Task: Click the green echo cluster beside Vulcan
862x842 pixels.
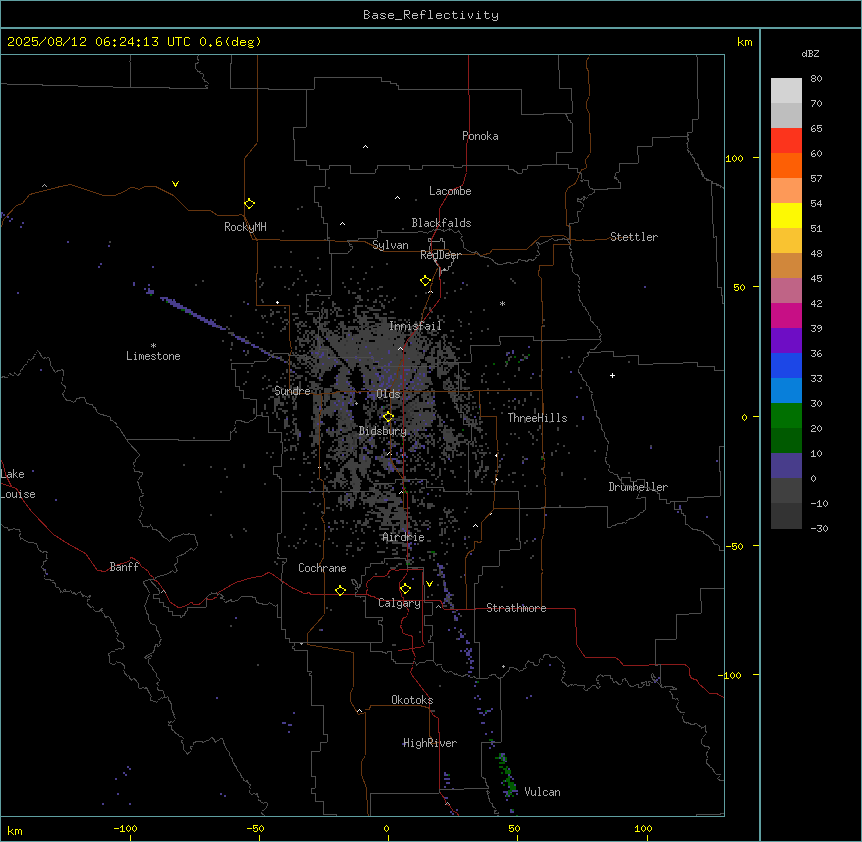Action: pyautogui.click(x=507, y=775)
